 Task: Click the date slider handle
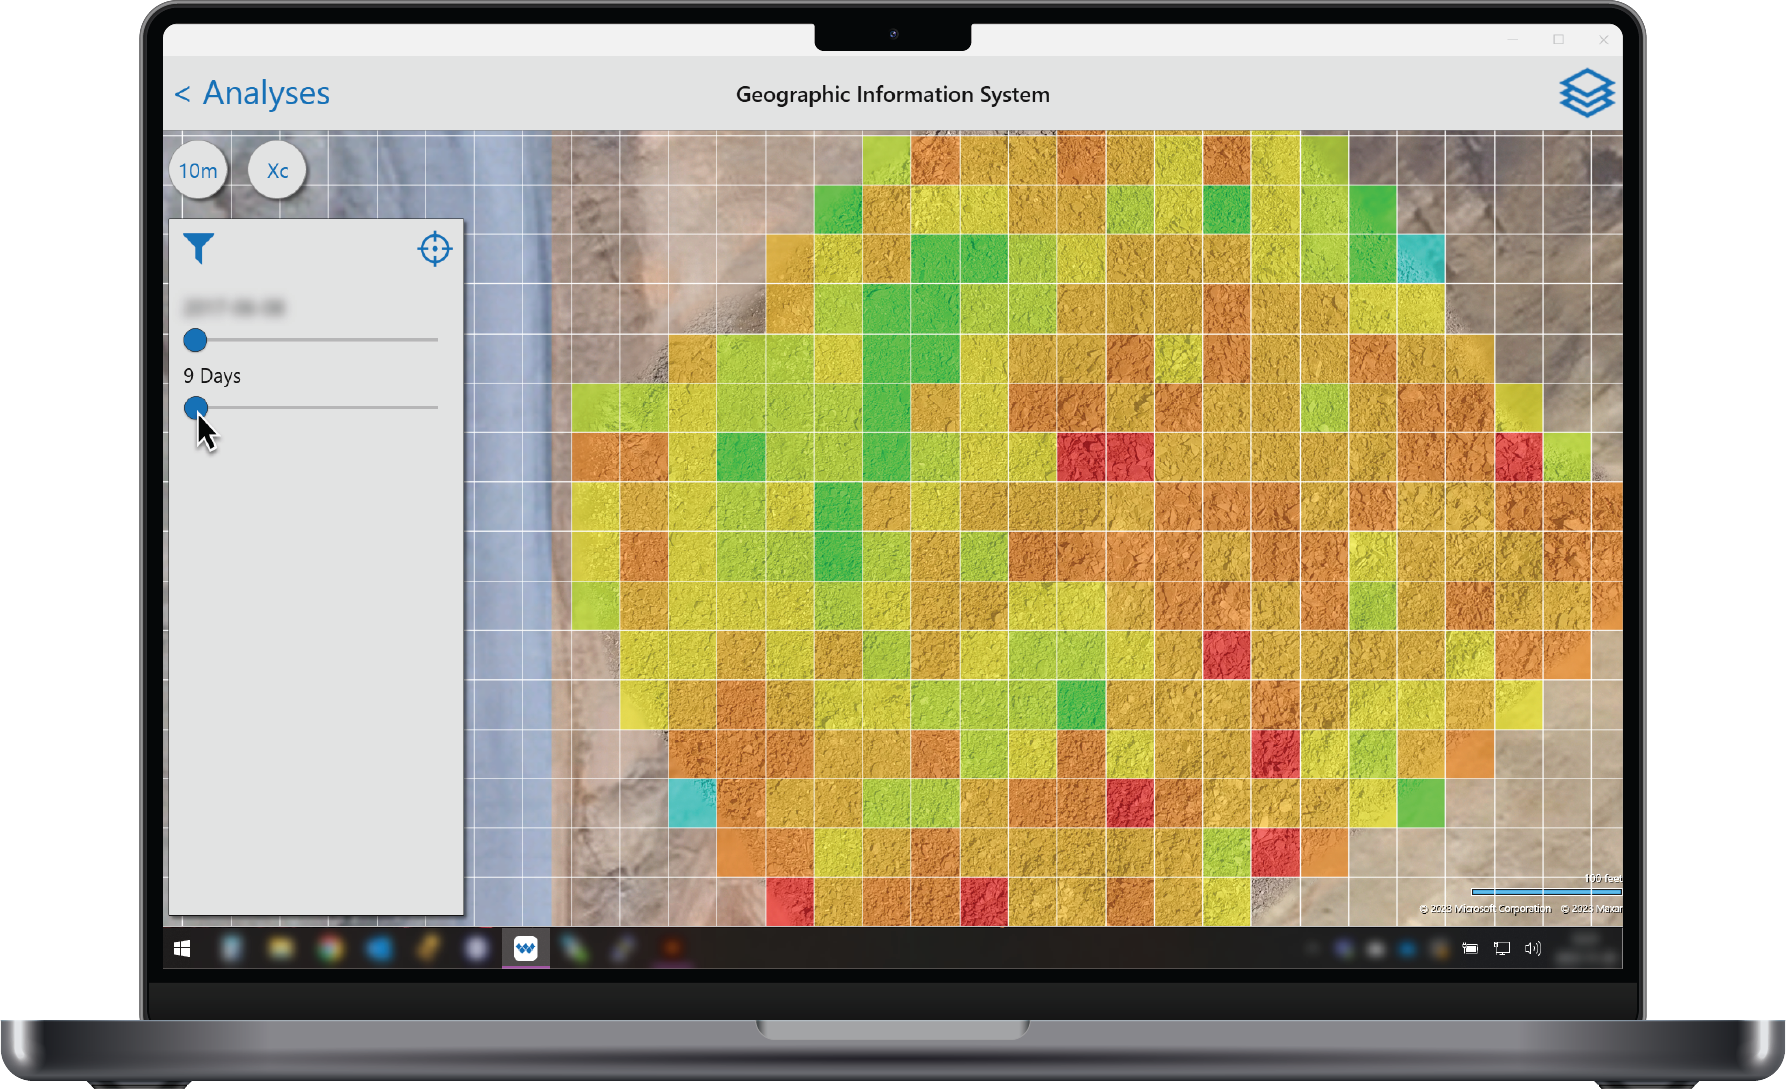tap(196, 341)
